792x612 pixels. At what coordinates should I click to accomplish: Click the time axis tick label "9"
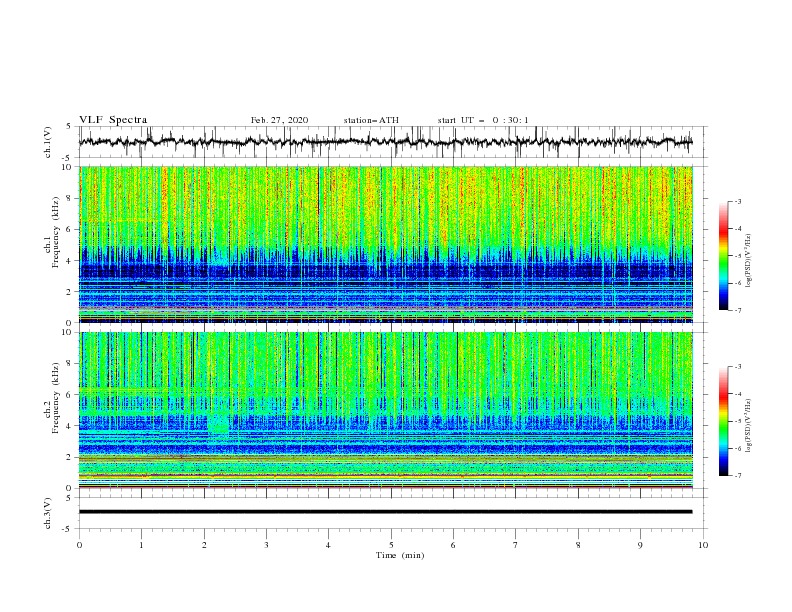point(640,545)
